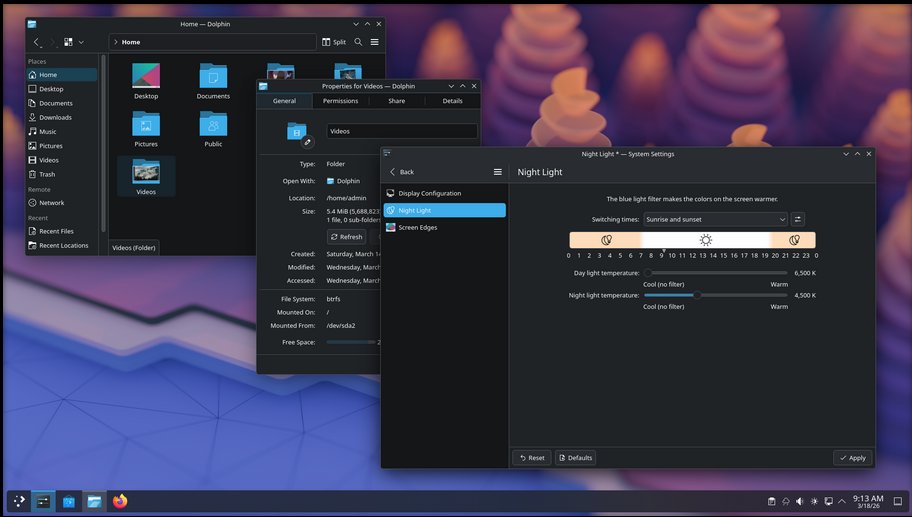Open clock showing 9:13 AM
912x517 pixels.
pyautogui.click(x=868, y=501)
